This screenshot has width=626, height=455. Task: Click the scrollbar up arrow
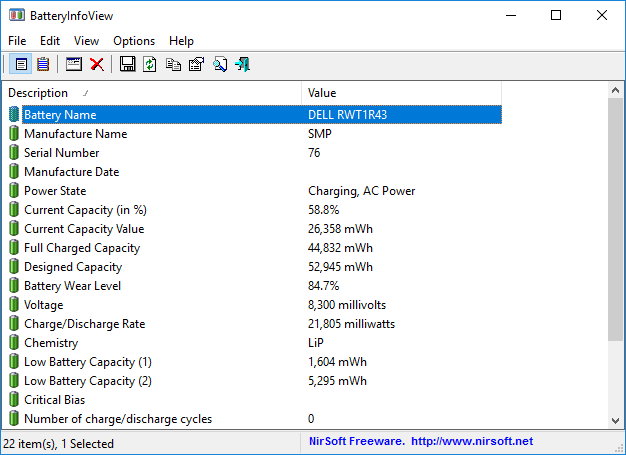pyautogui.click(x=615, y=91)
